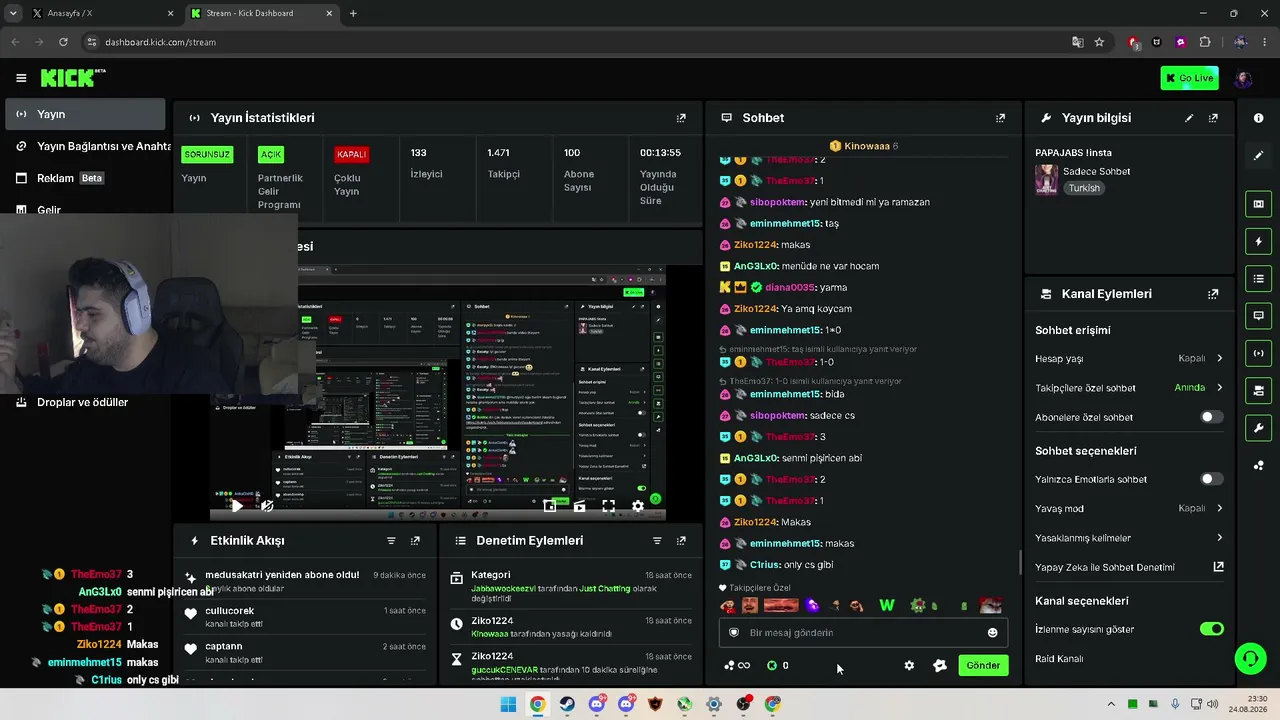Turn off İzlenme sayısını göster switch
The image size is (1280, 720).
(x=1211, y=629)
